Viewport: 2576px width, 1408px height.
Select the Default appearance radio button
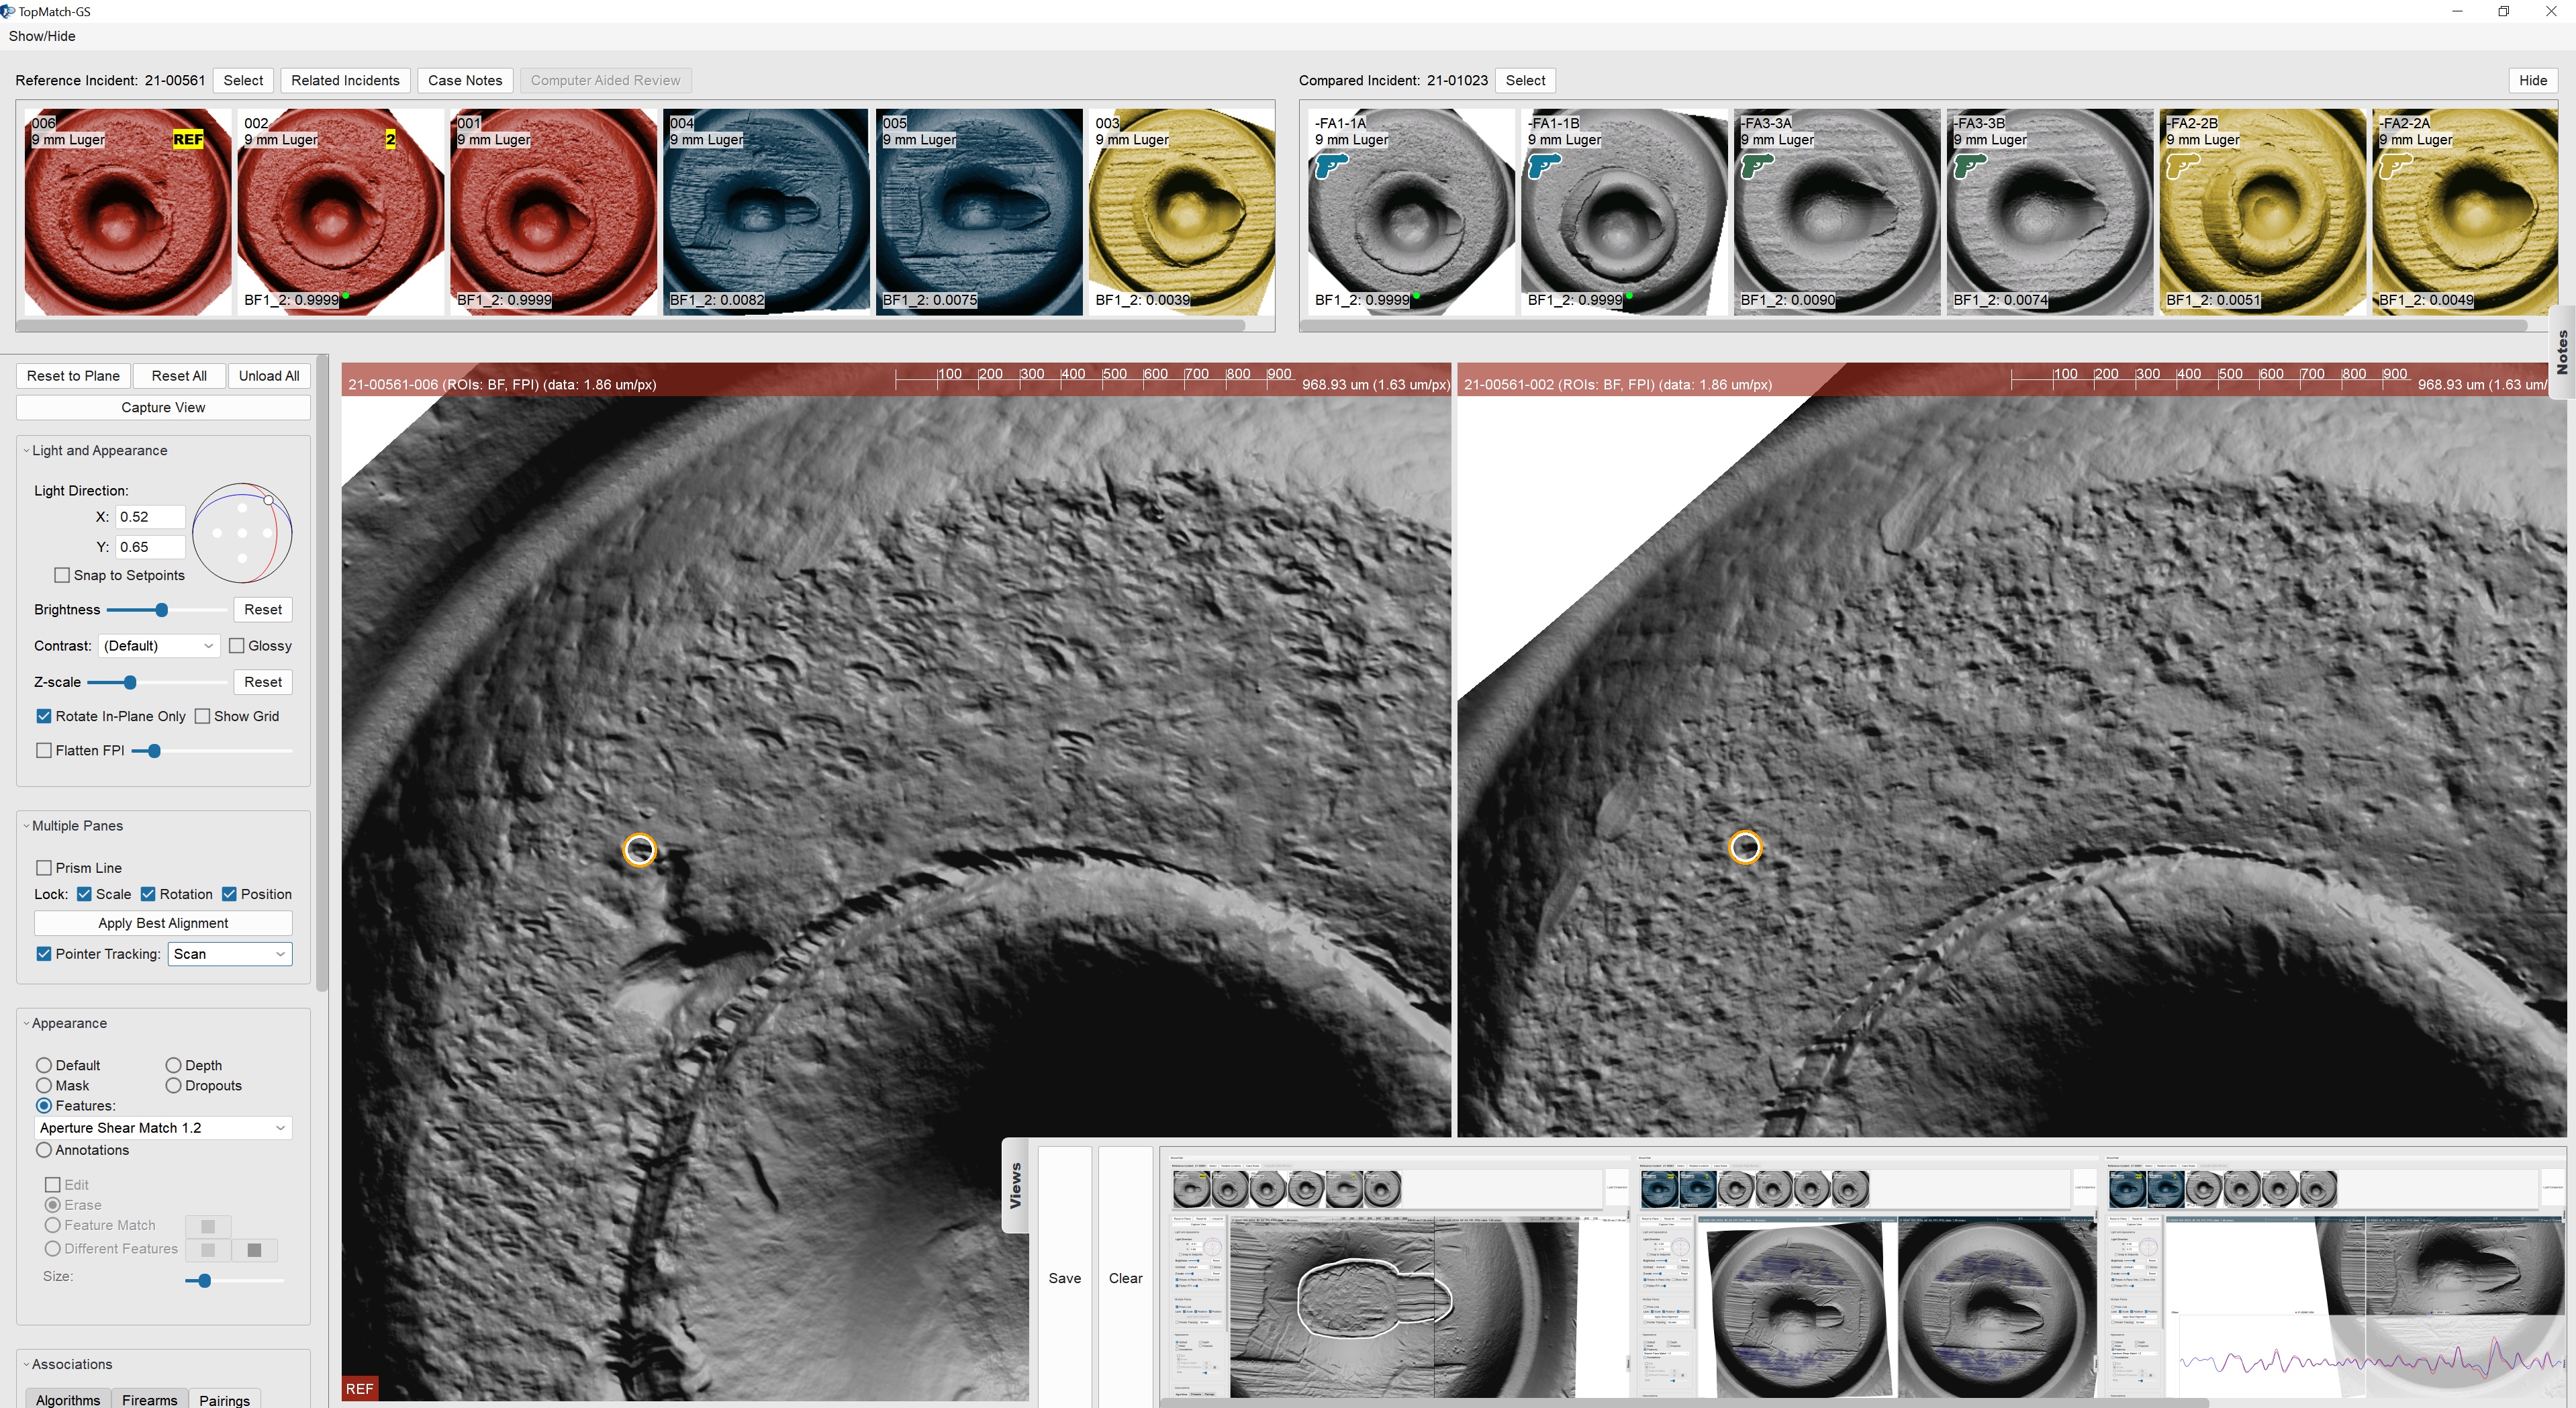[44, 1065]
